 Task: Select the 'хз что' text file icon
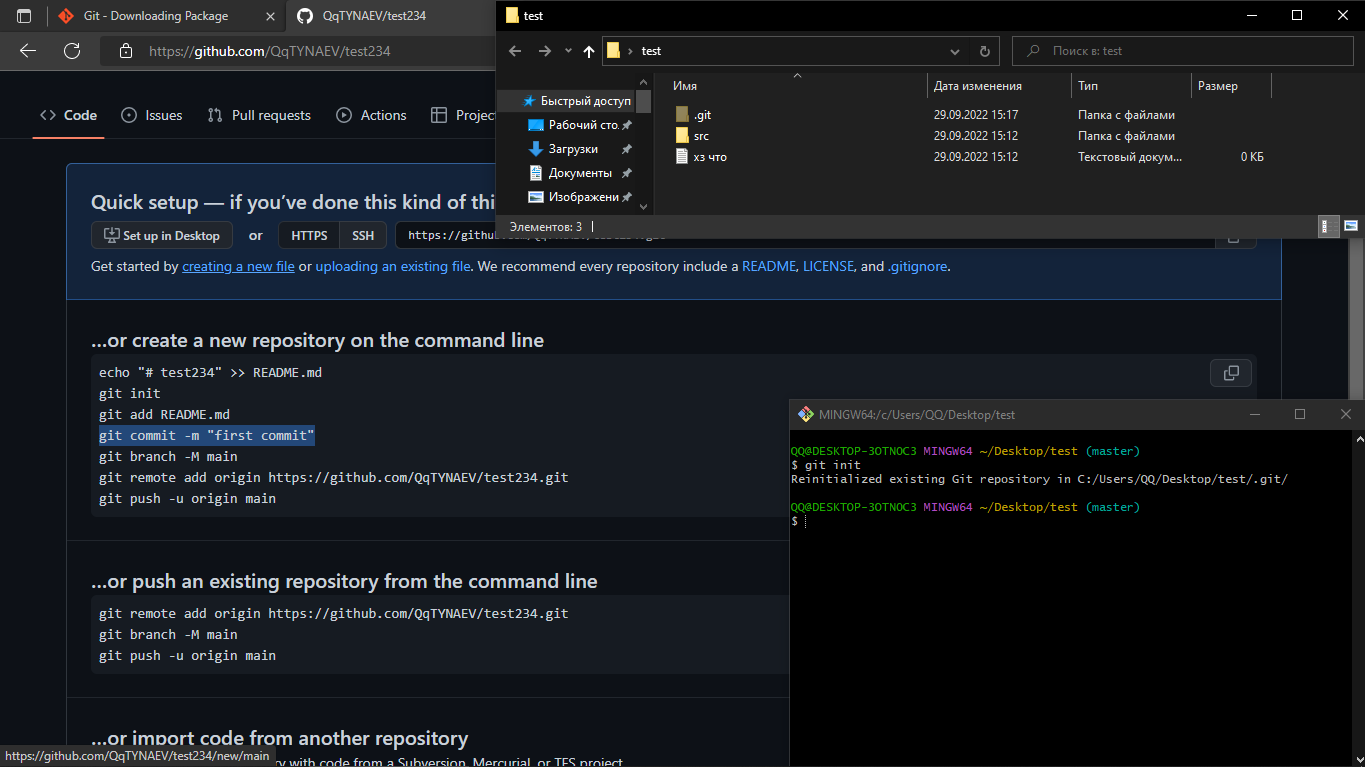[x=682, y=157]
